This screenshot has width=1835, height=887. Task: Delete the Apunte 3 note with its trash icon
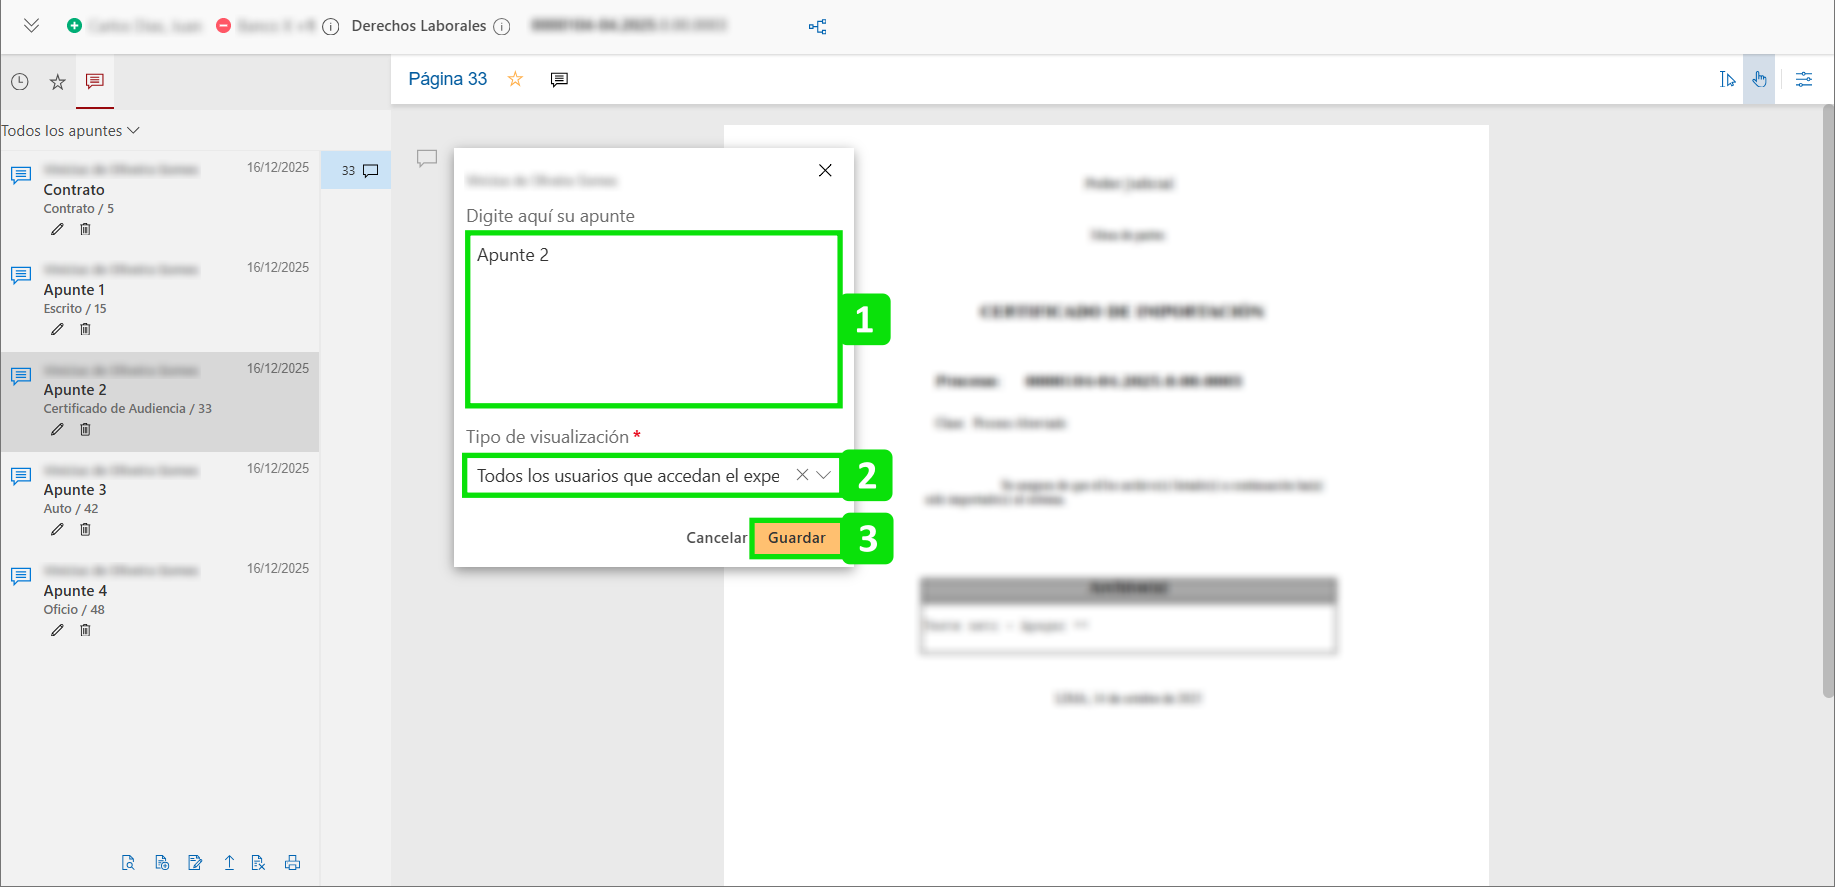(x=85, y=529)
